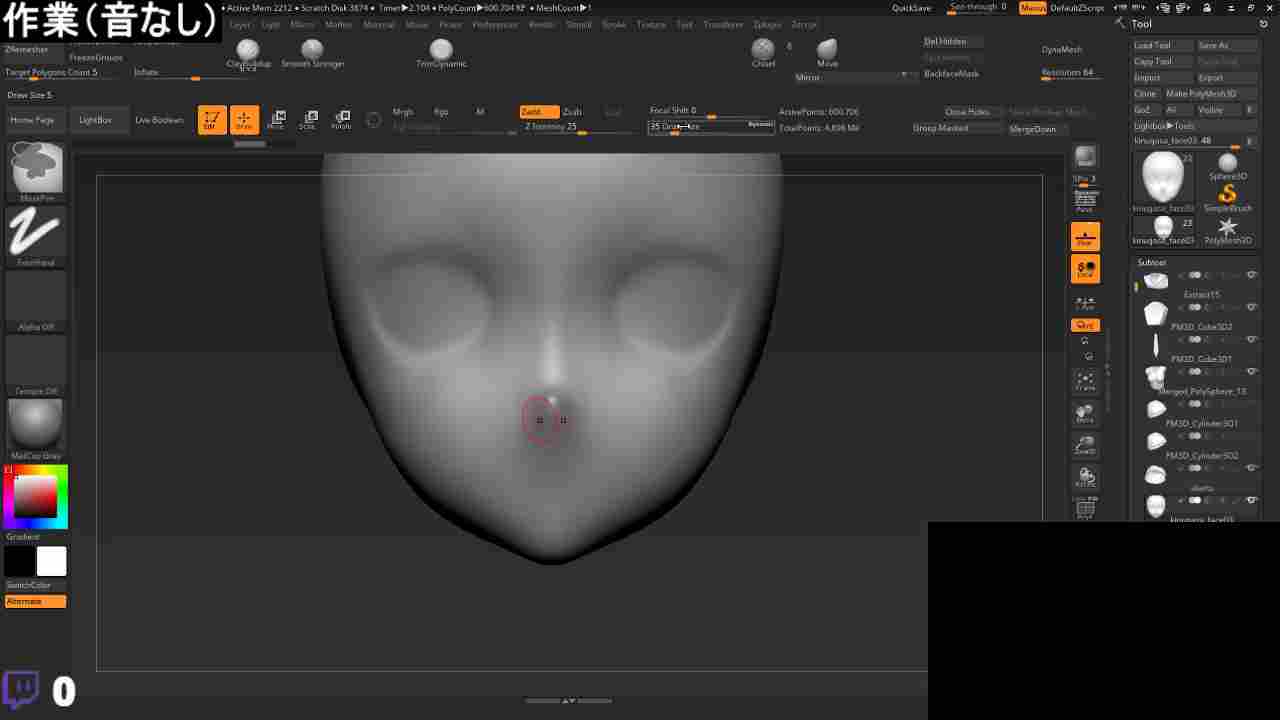Toggle visibility of PM3D_Cube3D2 subtool
Viewport: 1280px width, 720px height.
(x=1251, y=339)
